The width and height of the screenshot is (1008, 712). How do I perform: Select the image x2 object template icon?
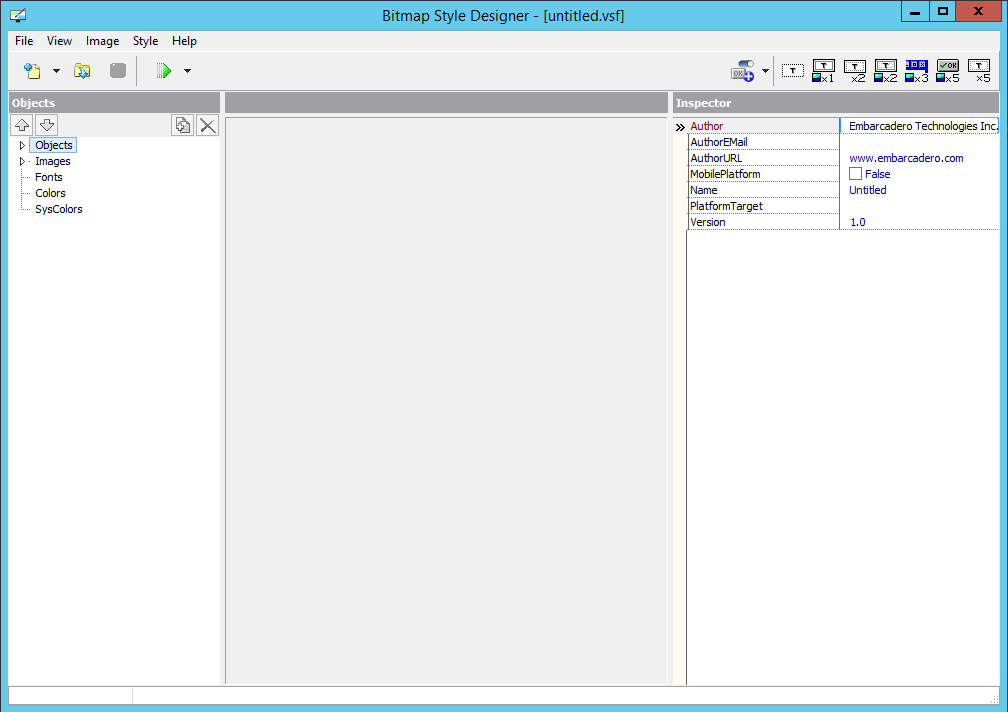click(x=886, y=71)
